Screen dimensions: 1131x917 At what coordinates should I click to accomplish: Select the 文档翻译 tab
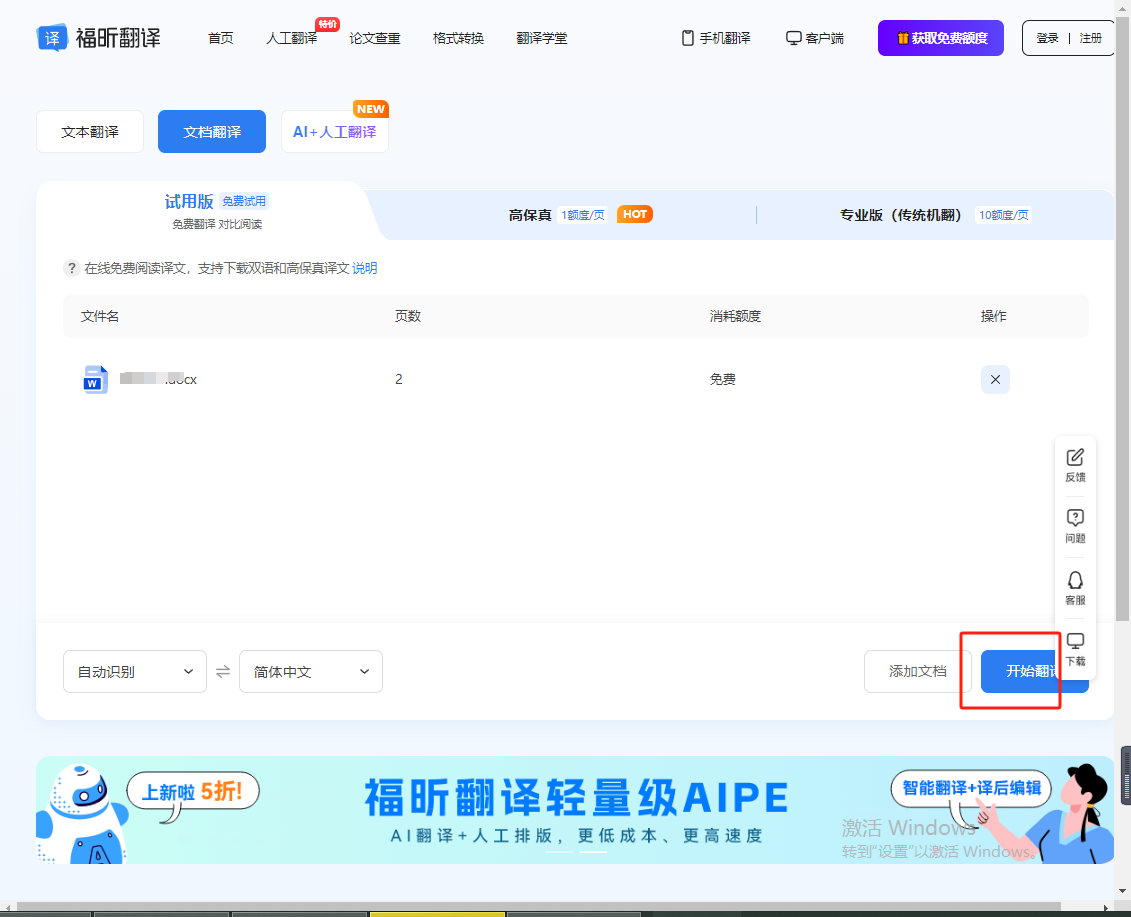point(212,131)
